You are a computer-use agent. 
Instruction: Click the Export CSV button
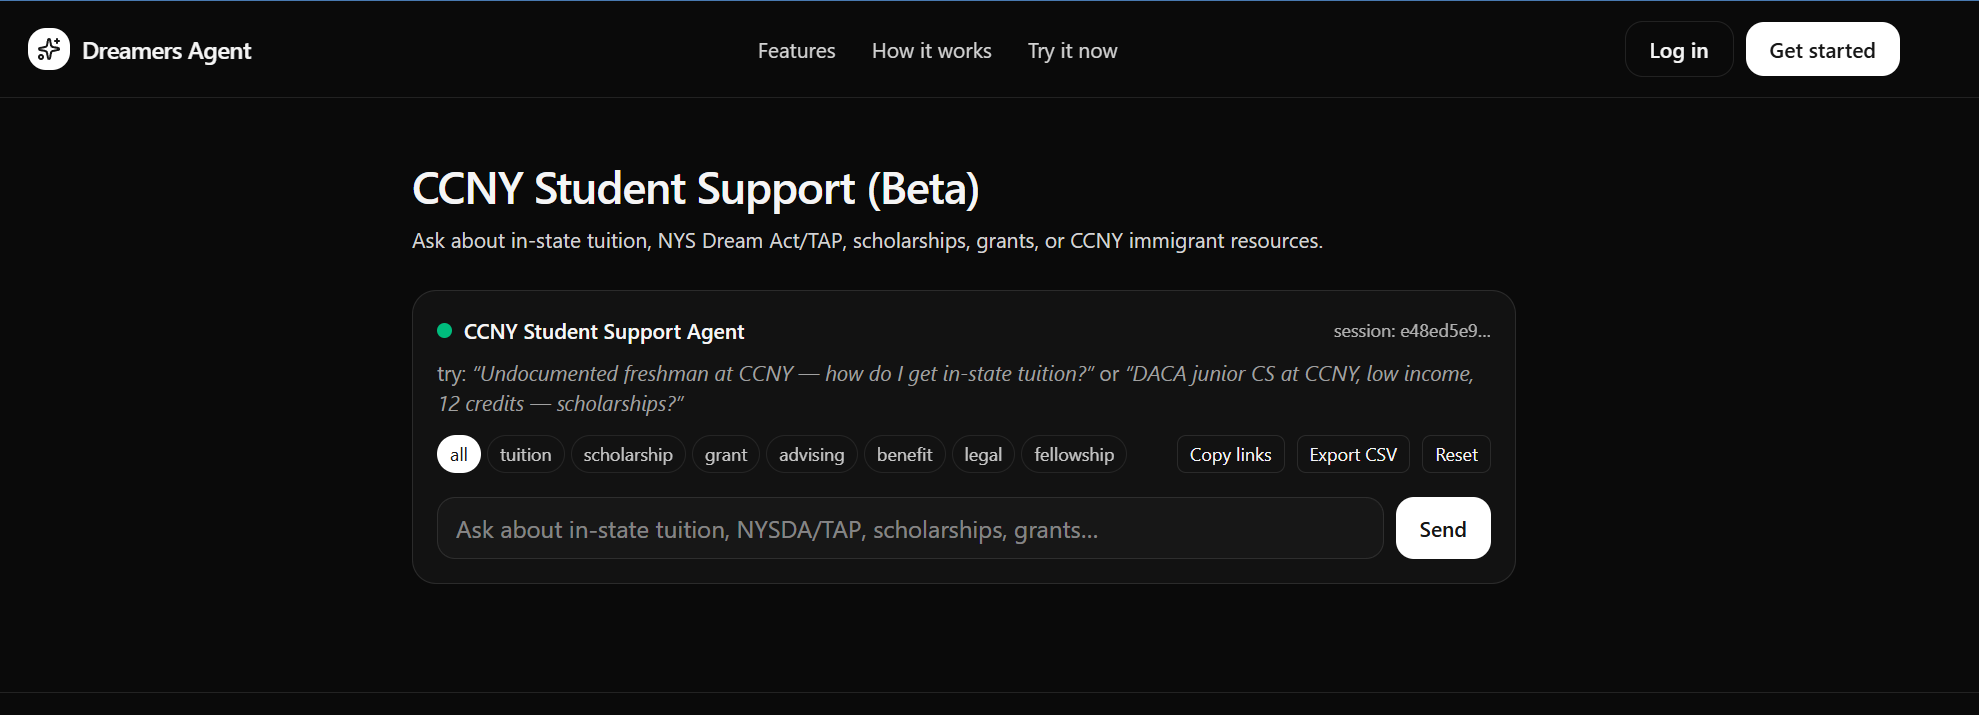coord(1353,454)
